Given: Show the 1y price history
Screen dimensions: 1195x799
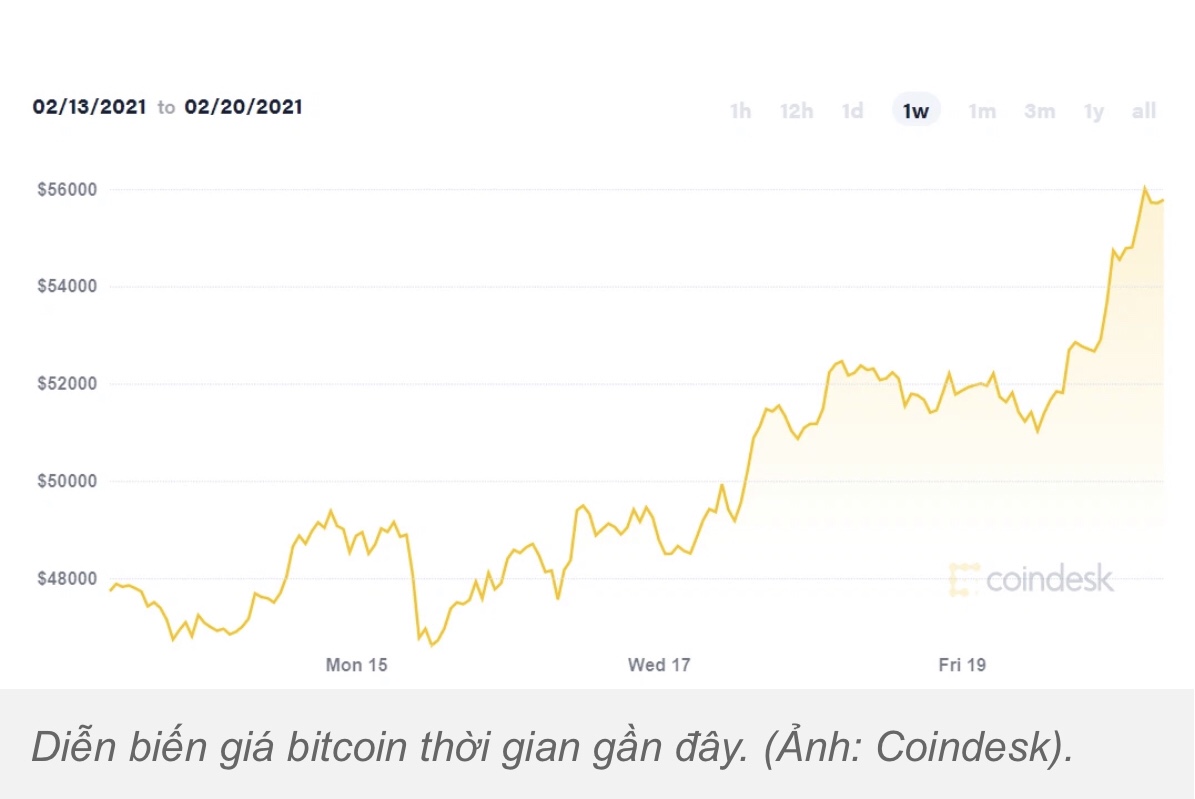Looking at the screenshot, I should pos(1094,111).
